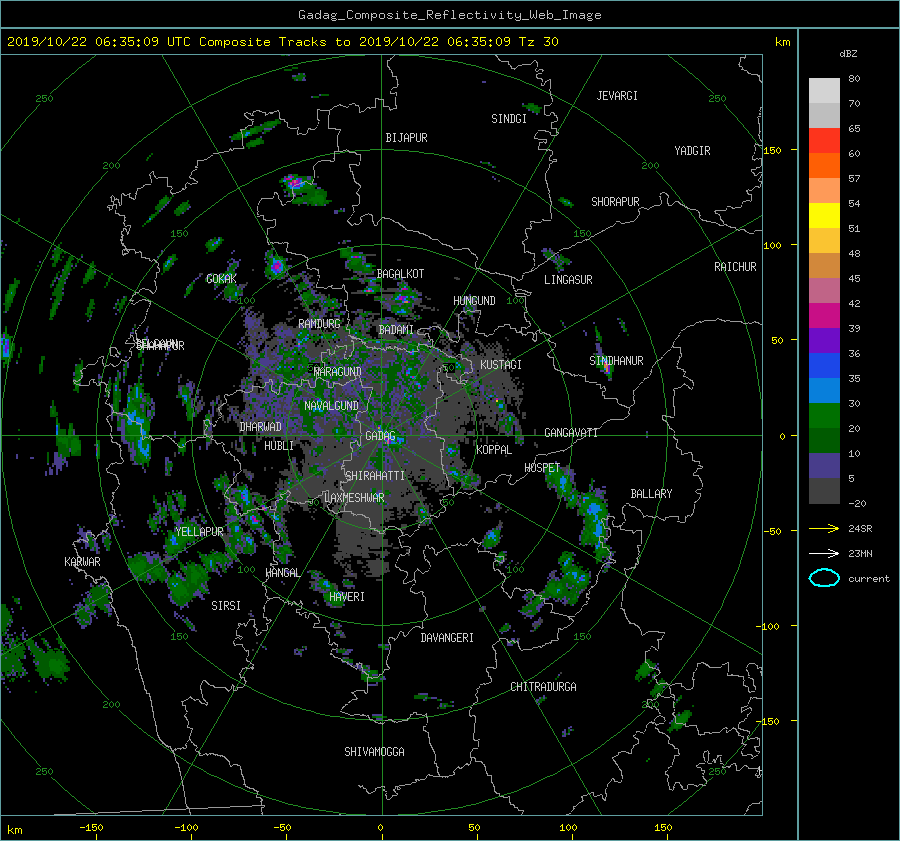Viewport: 900px width, 841px height.
Task: Click the JEVARGI city label
Action: tap(617, 96)
